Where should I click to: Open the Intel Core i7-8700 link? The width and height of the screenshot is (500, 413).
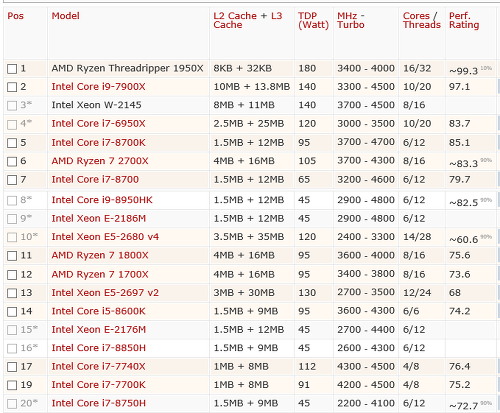point(95,179)
